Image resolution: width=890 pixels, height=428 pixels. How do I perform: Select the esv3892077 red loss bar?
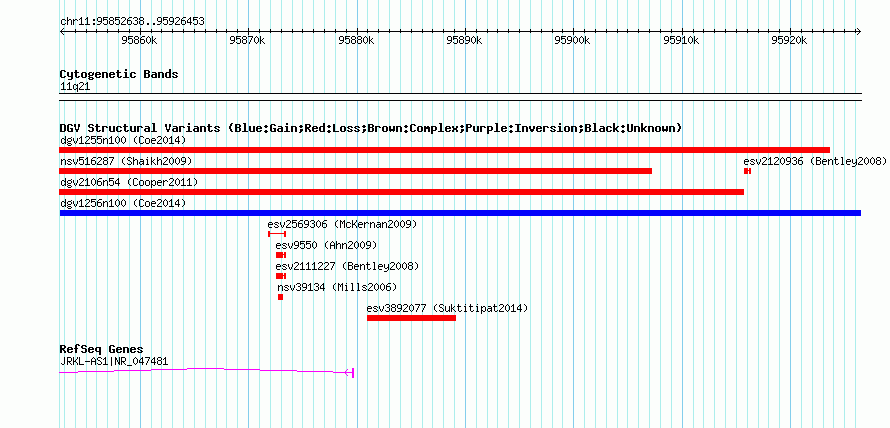(x=412, y=318)
